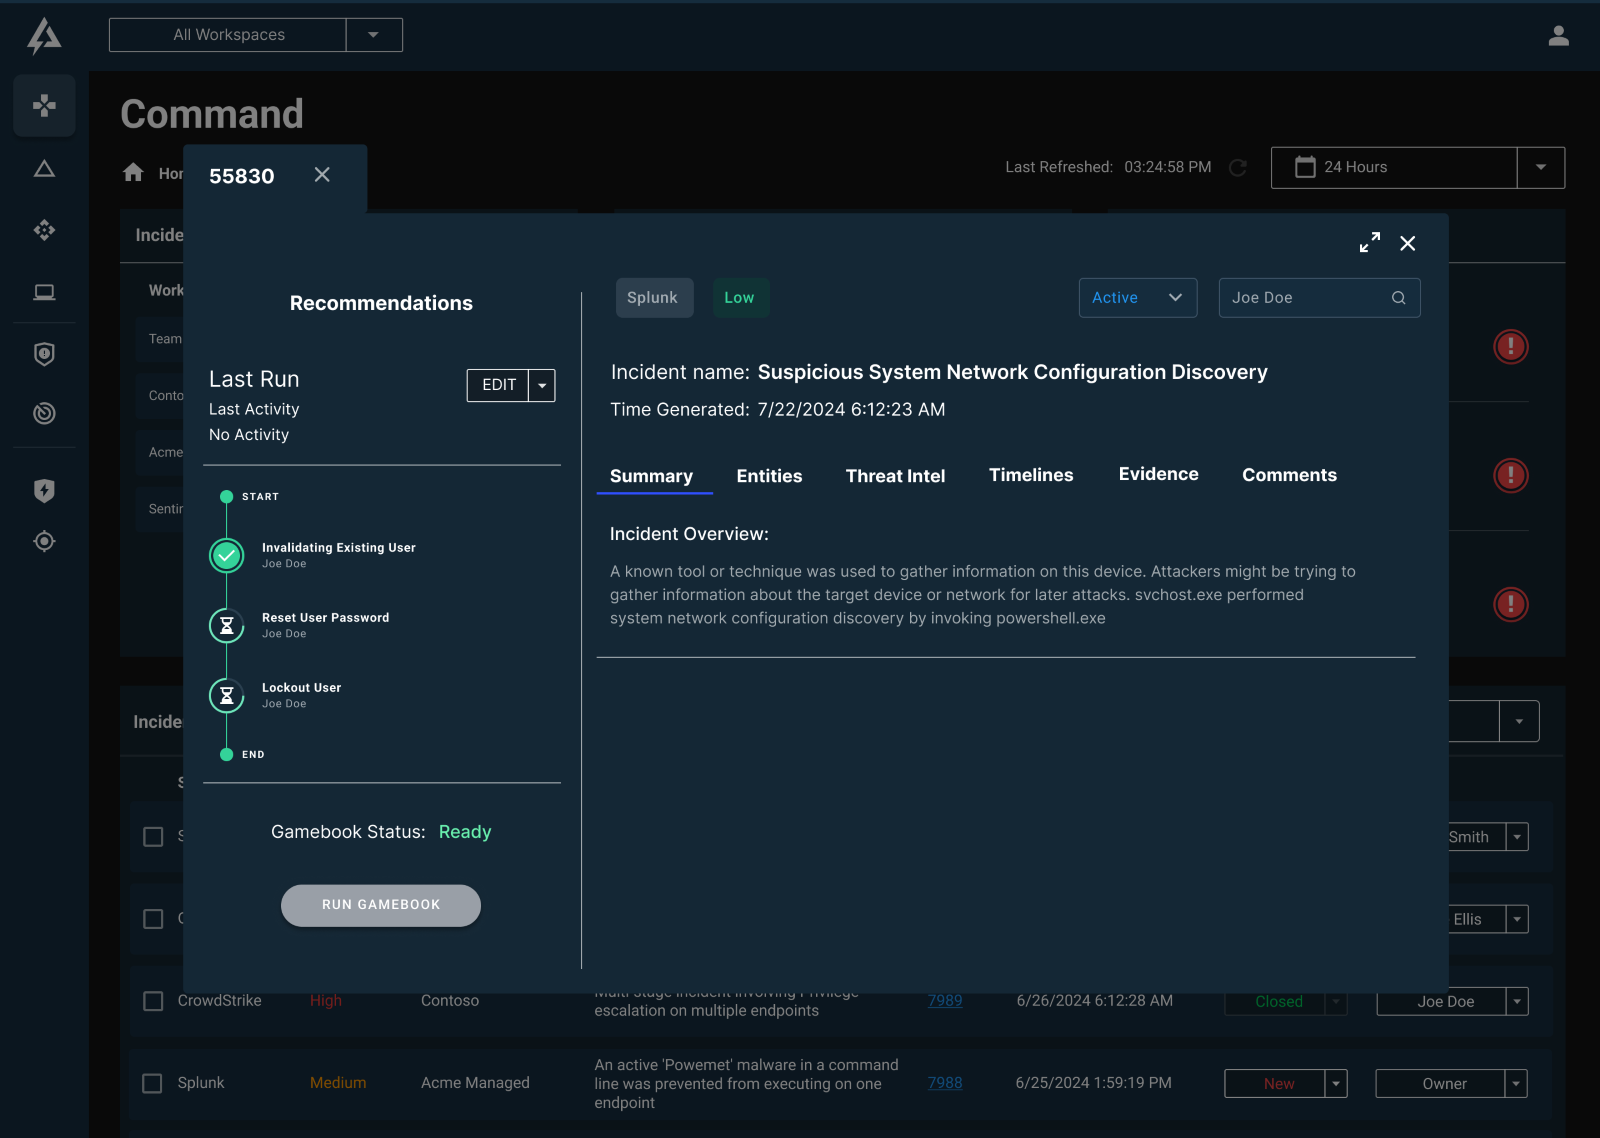1600x1138 pixels.
Task: Click the refresh icon beside Last Refreshed
Action: point(1238,168)
